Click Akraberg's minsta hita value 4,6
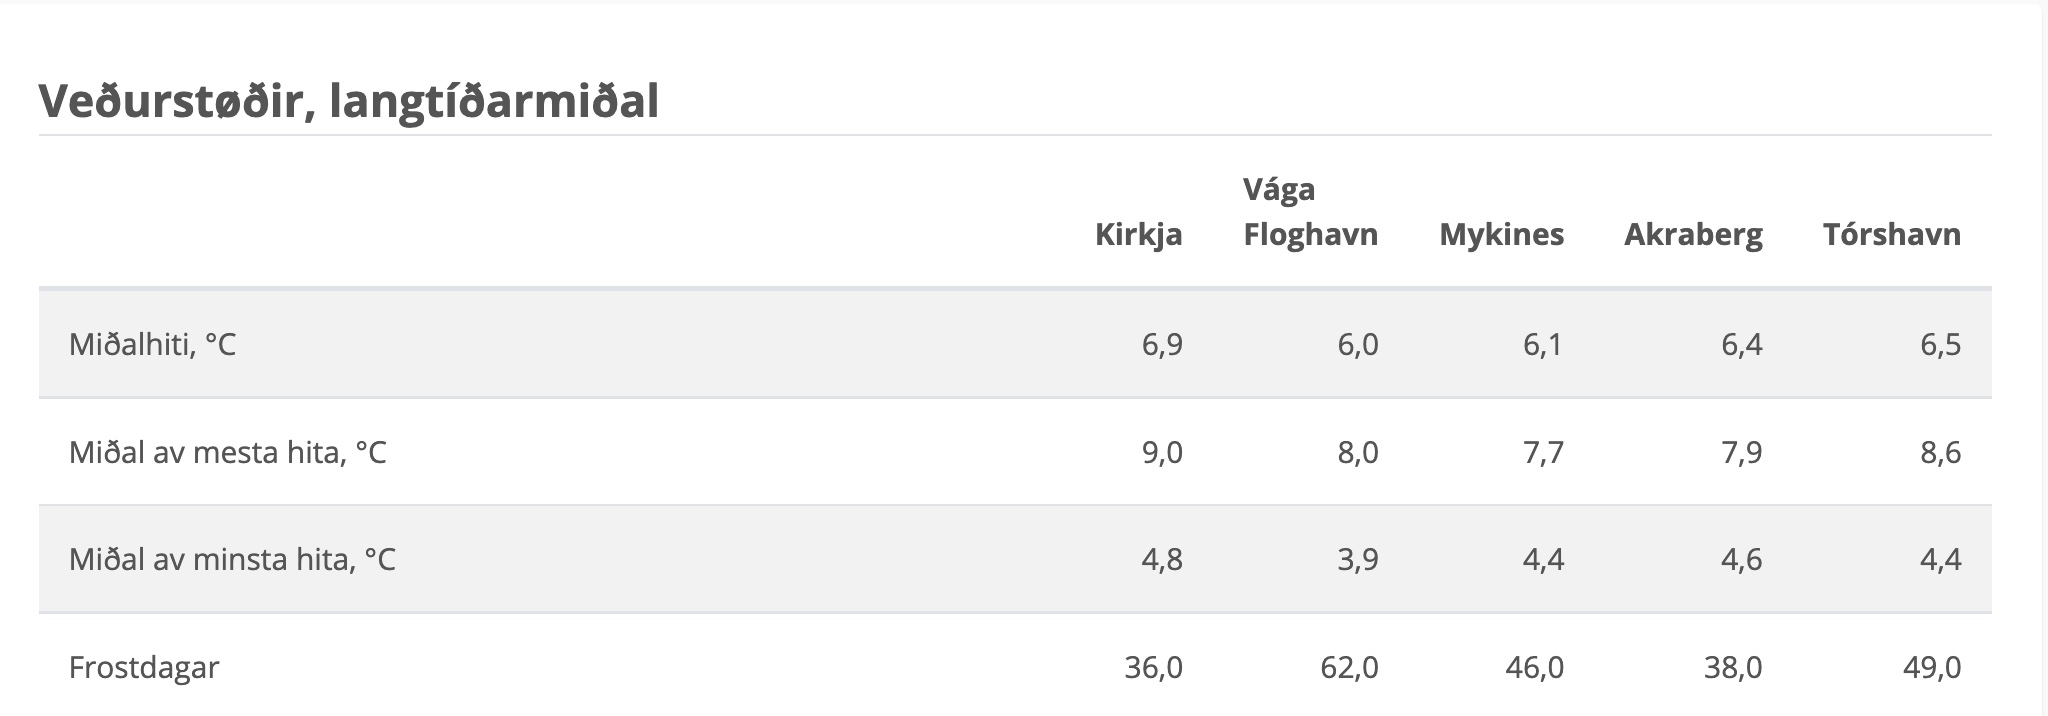 pos(1742,559)
